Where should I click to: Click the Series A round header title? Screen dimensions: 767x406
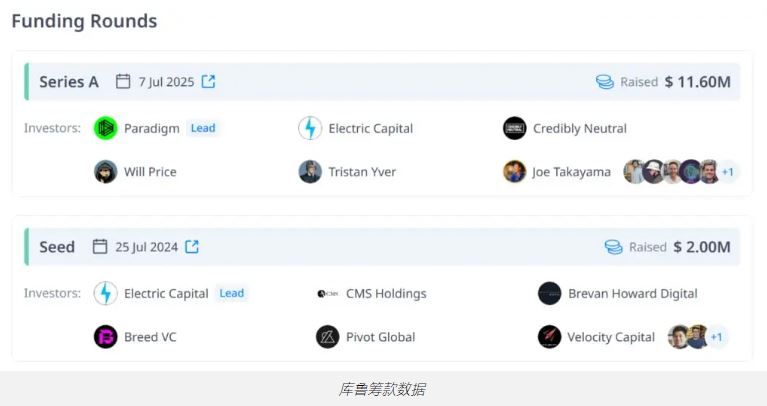[69, 82]
